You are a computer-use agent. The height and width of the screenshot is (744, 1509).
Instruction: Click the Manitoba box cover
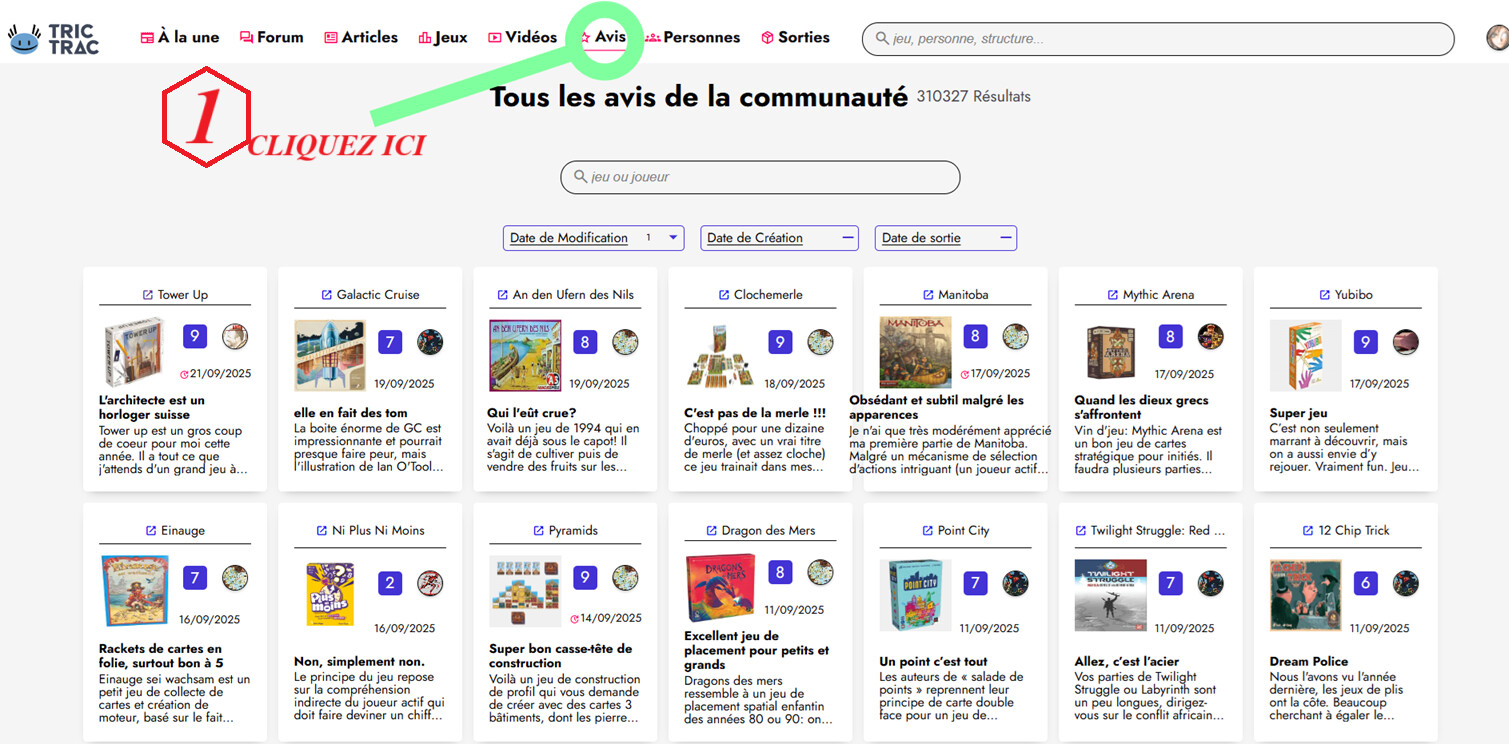[x=916, y=352]
